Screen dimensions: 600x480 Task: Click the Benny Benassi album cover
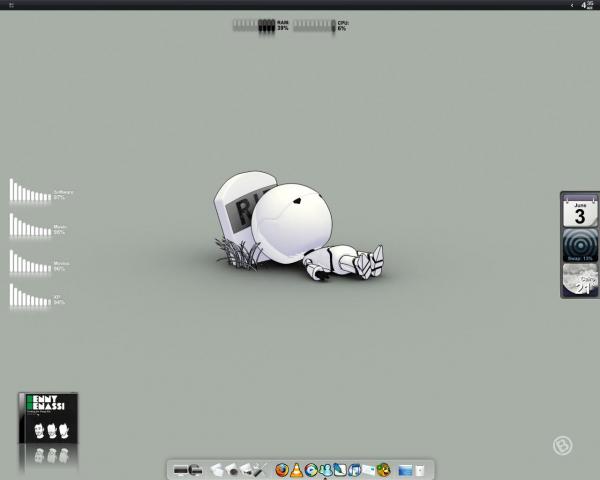(48, 418)
